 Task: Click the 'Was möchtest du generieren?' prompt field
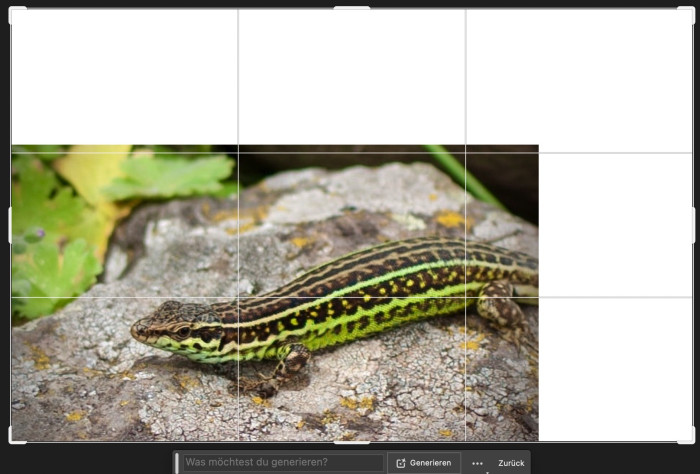coord(283,463)
